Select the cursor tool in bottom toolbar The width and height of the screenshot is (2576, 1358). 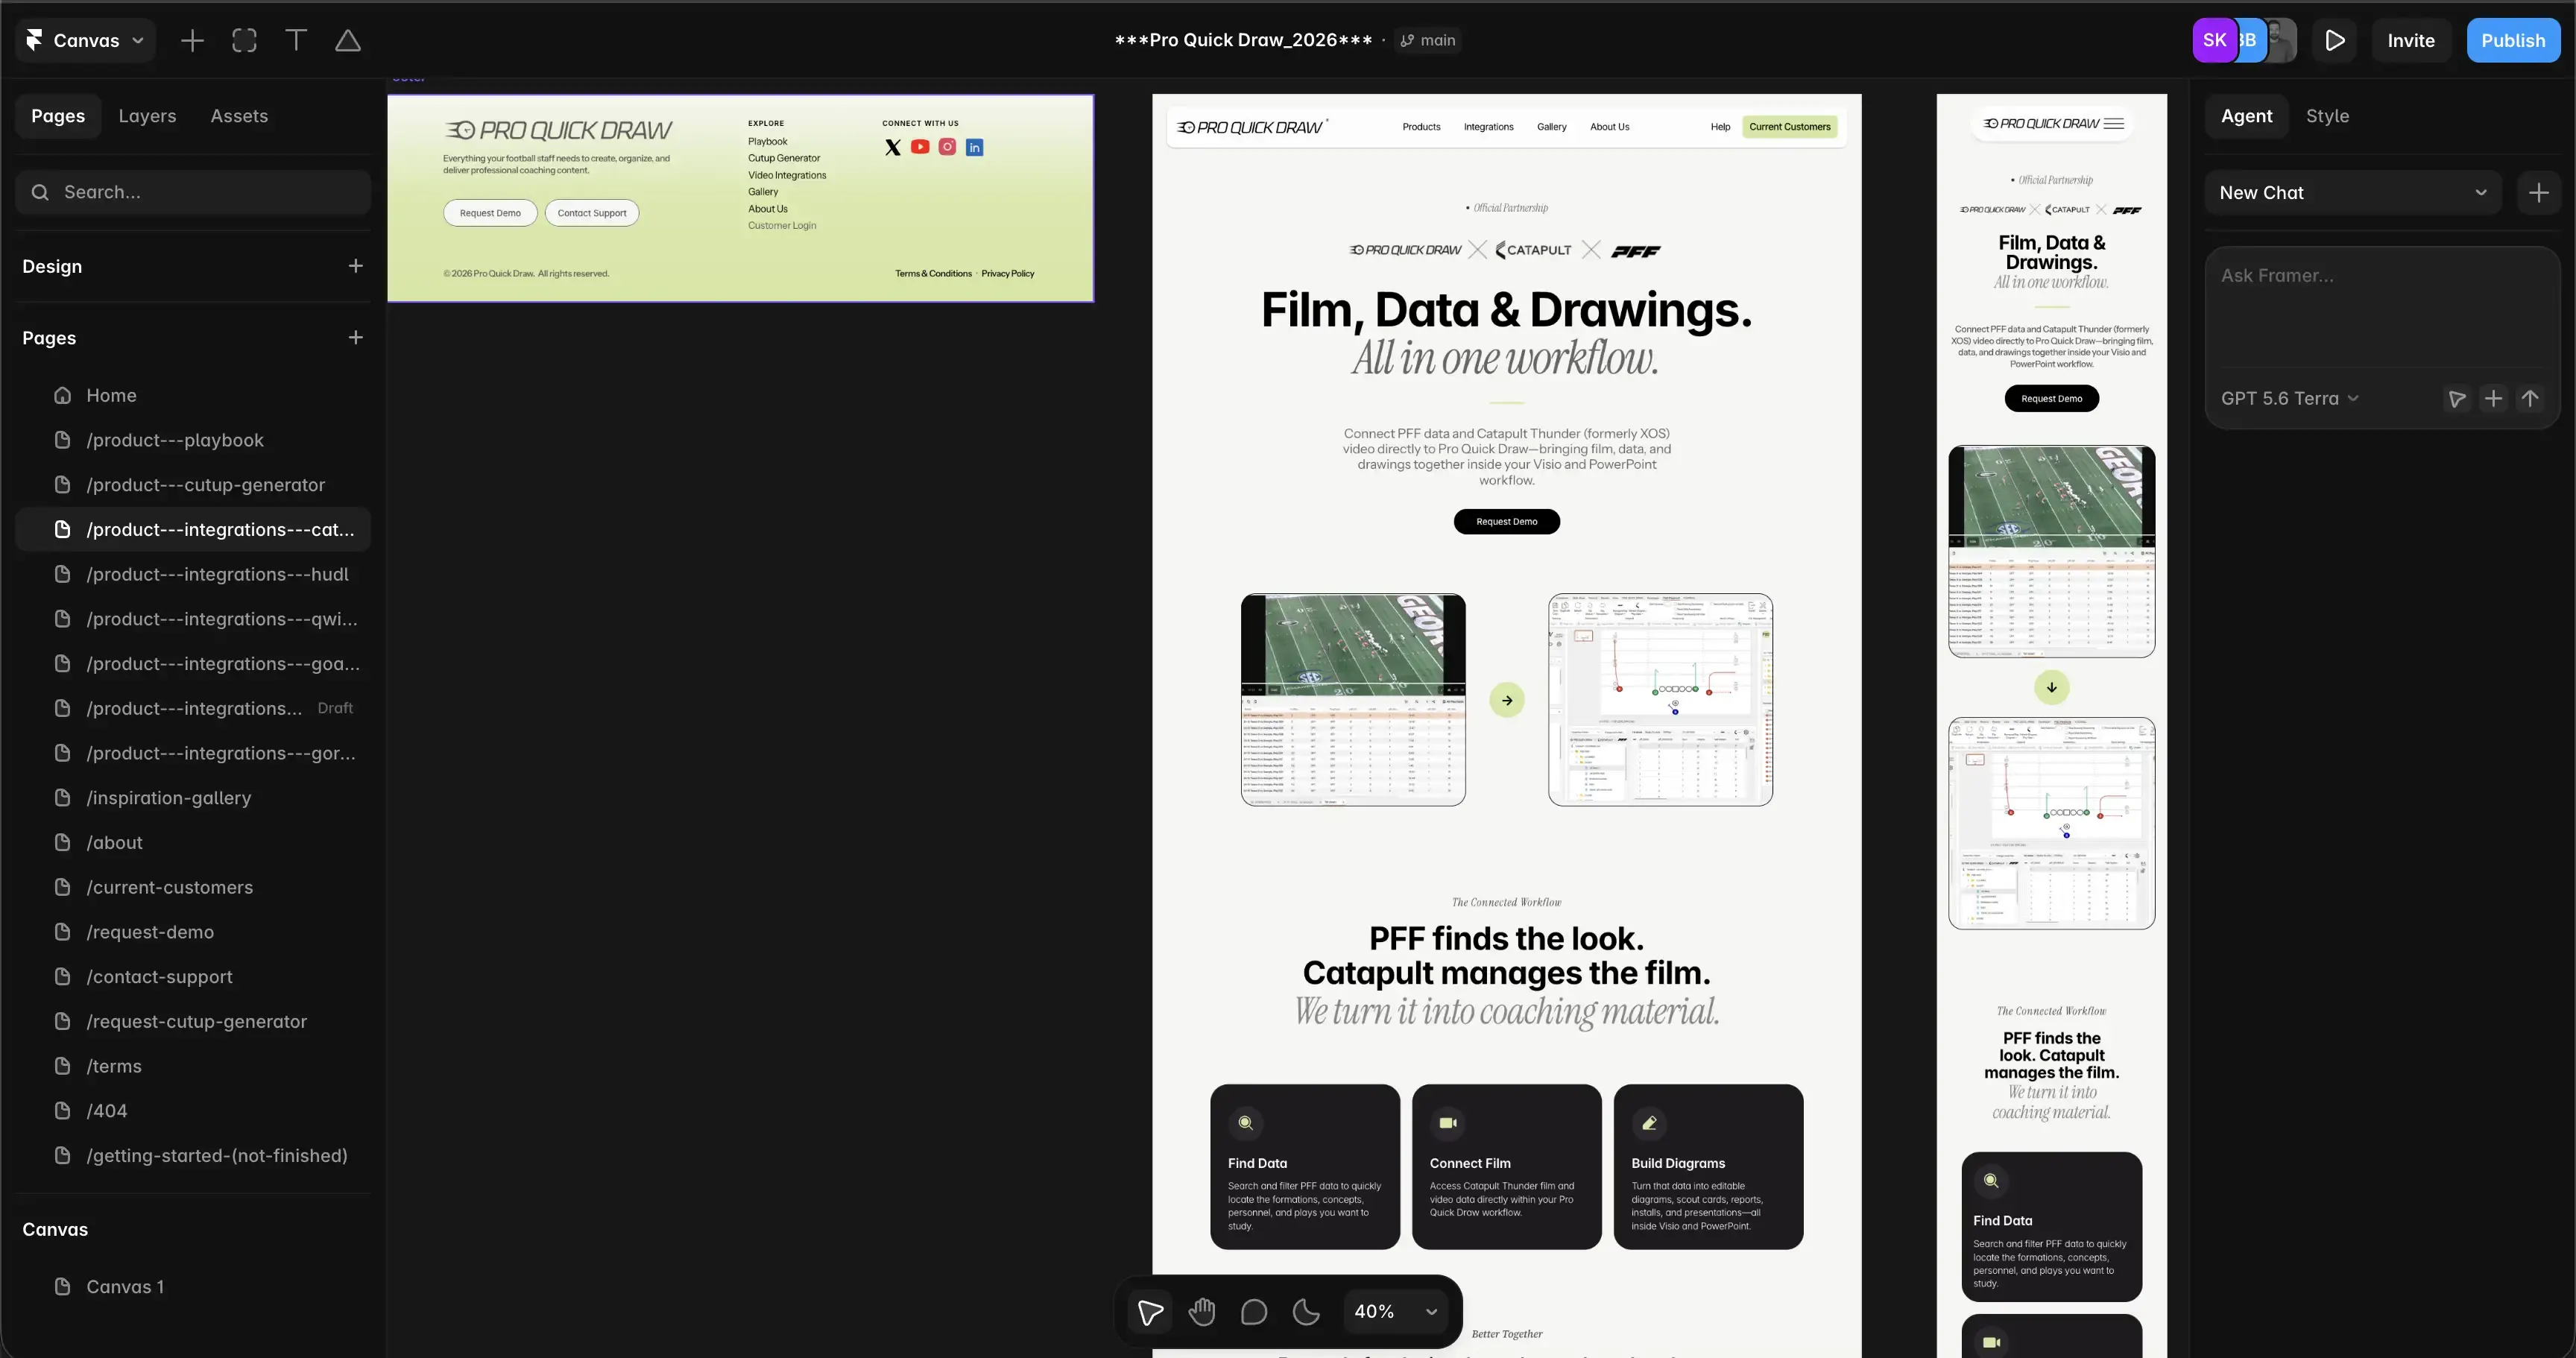1150,1311
